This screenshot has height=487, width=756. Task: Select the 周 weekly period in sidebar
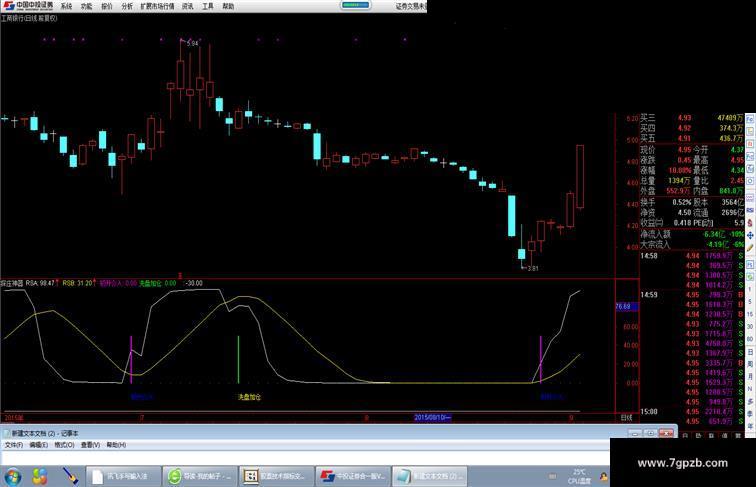pos(750,364)
